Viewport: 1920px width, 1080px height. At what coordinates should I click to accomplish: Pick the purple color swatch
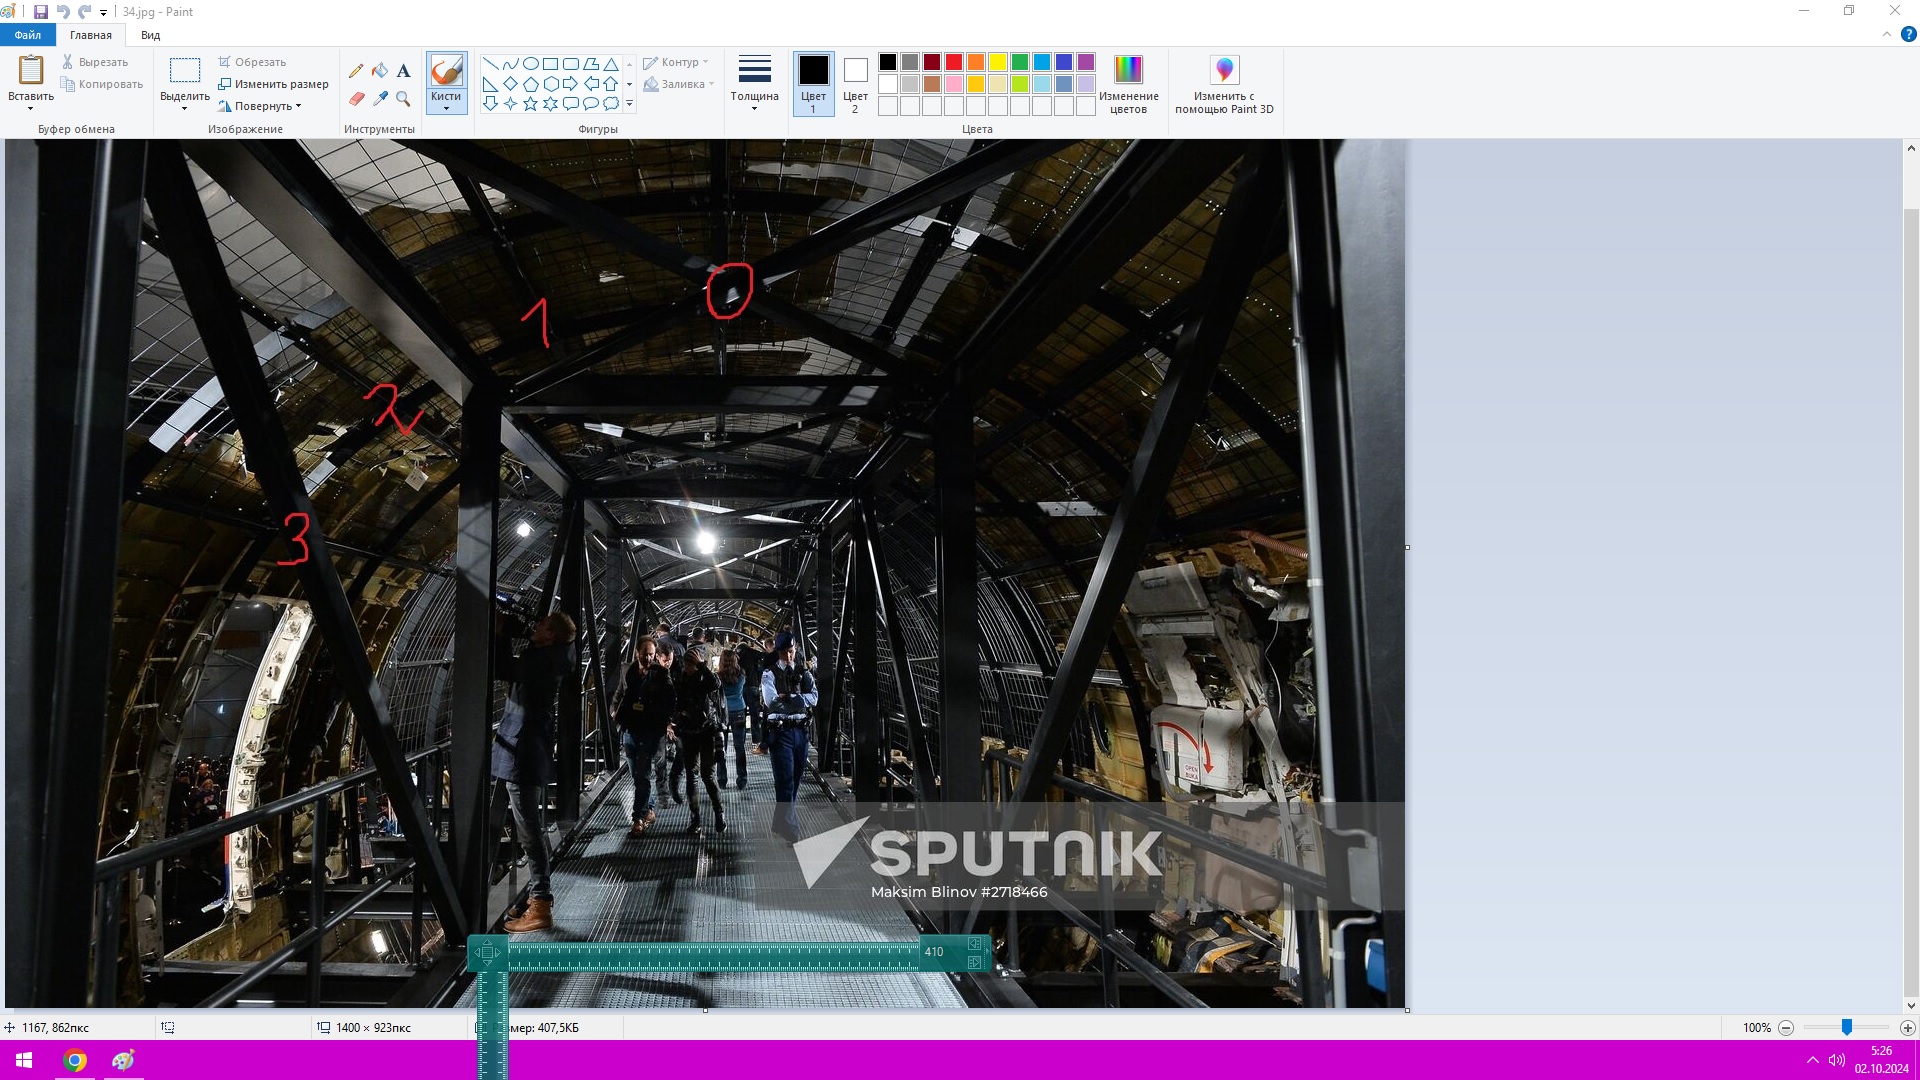1086,62
